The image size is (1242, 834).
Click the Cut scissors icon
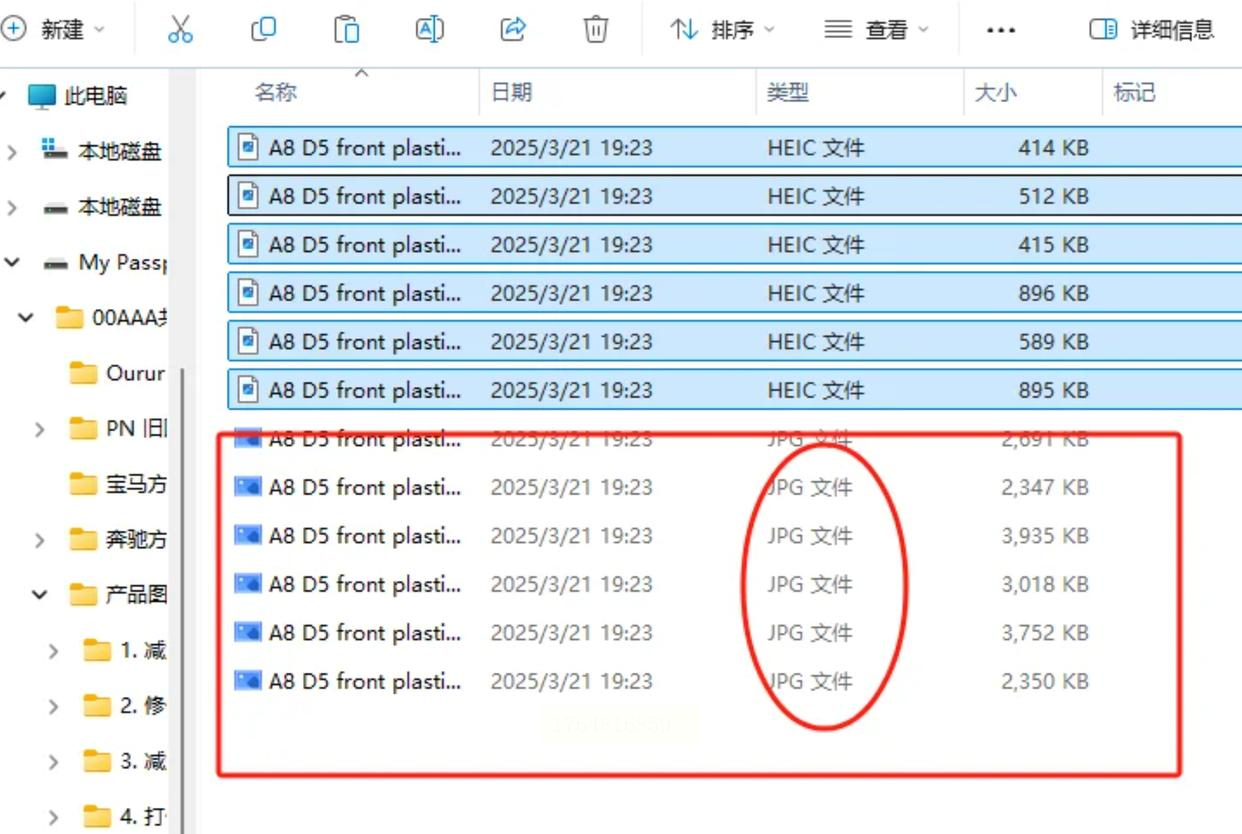point(180,30)
